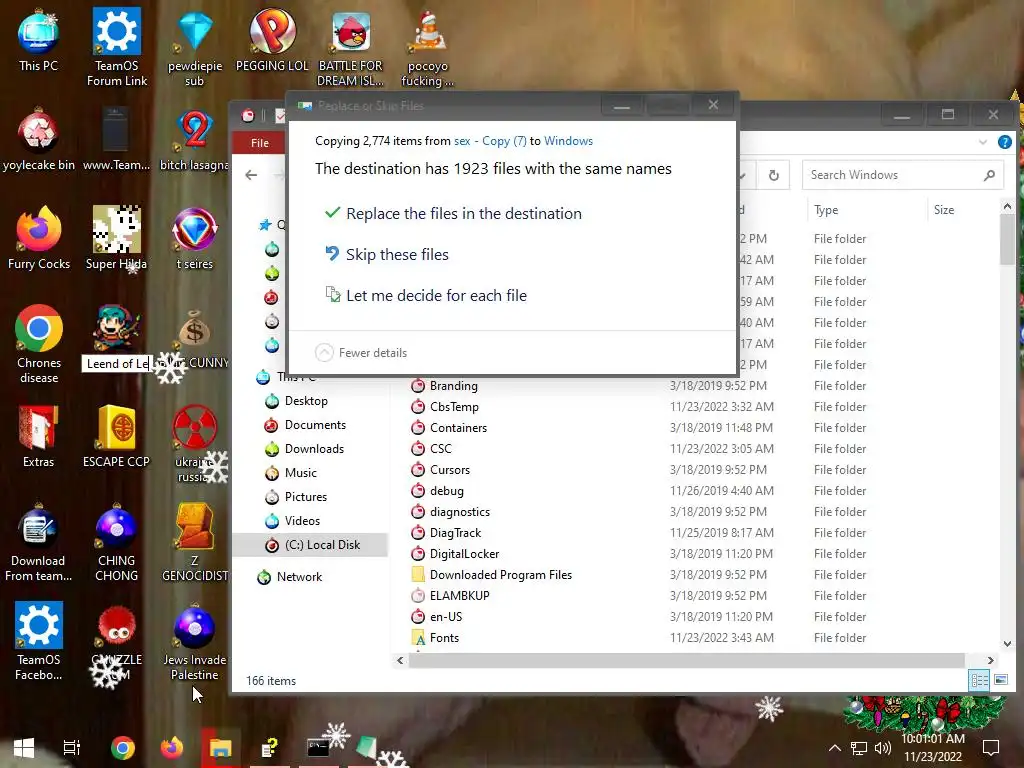Select the BATTLE FOR DREAM ISL... icon
The width and height of the screenshot is (1024, 768).
[x=351, y=49]
